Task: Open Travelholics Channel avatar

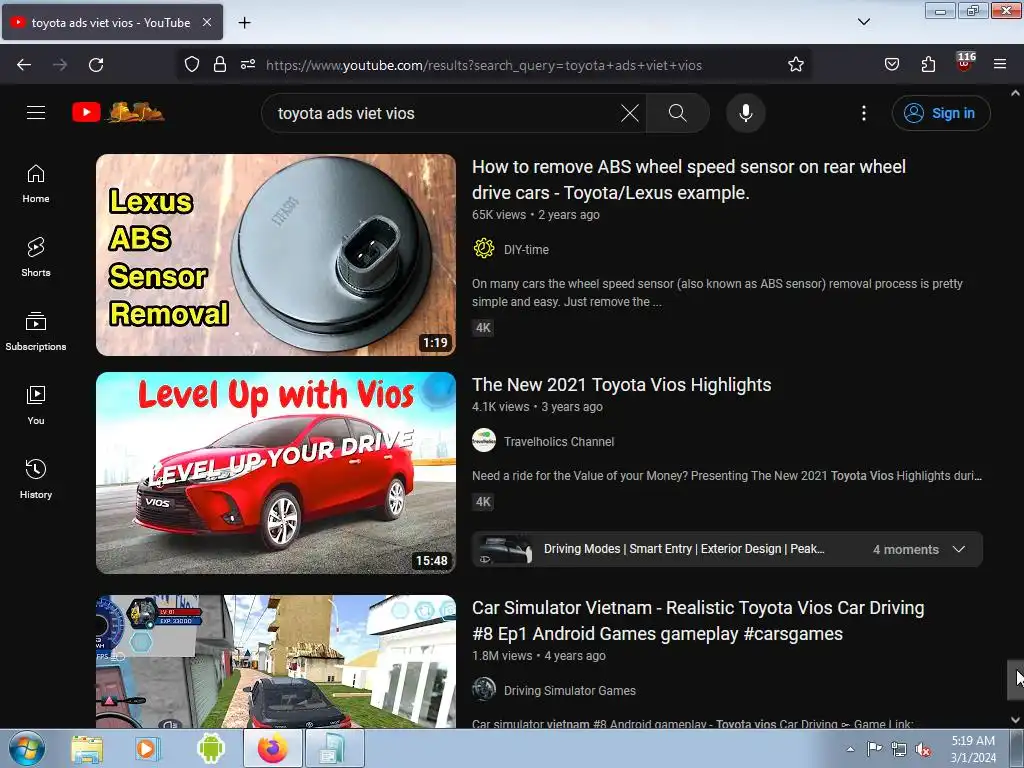Action: point(484,441)
